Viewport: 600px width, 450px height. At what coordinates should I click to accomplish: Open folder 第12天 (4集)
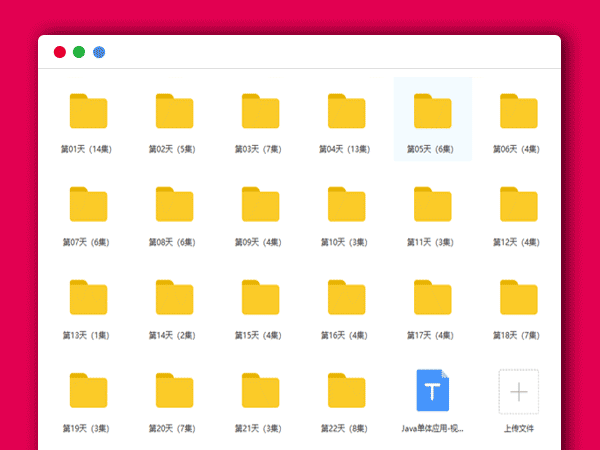(518, 204)
